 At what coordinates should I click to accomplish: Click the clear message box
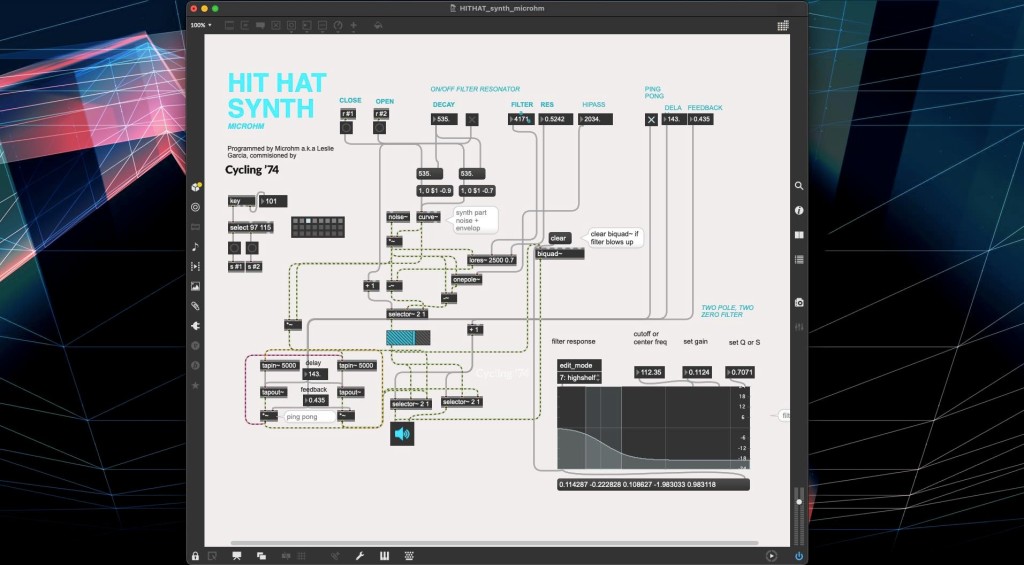558,238
